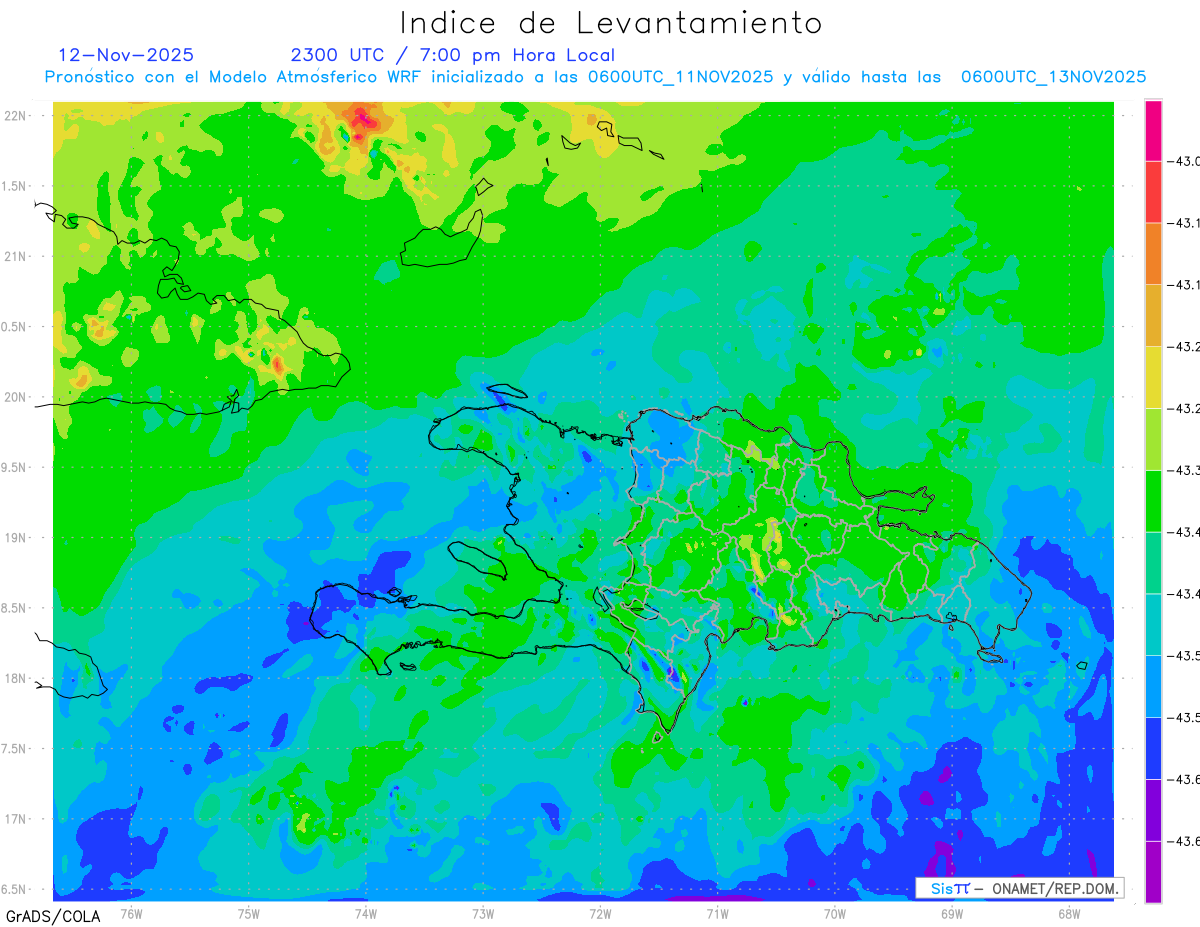Image resolution: width=1200 pixels, height=927 pixels.
Task: Click the "SisPI - ONAMET/REP.DOM." label box
Action: pos(1020,888)
